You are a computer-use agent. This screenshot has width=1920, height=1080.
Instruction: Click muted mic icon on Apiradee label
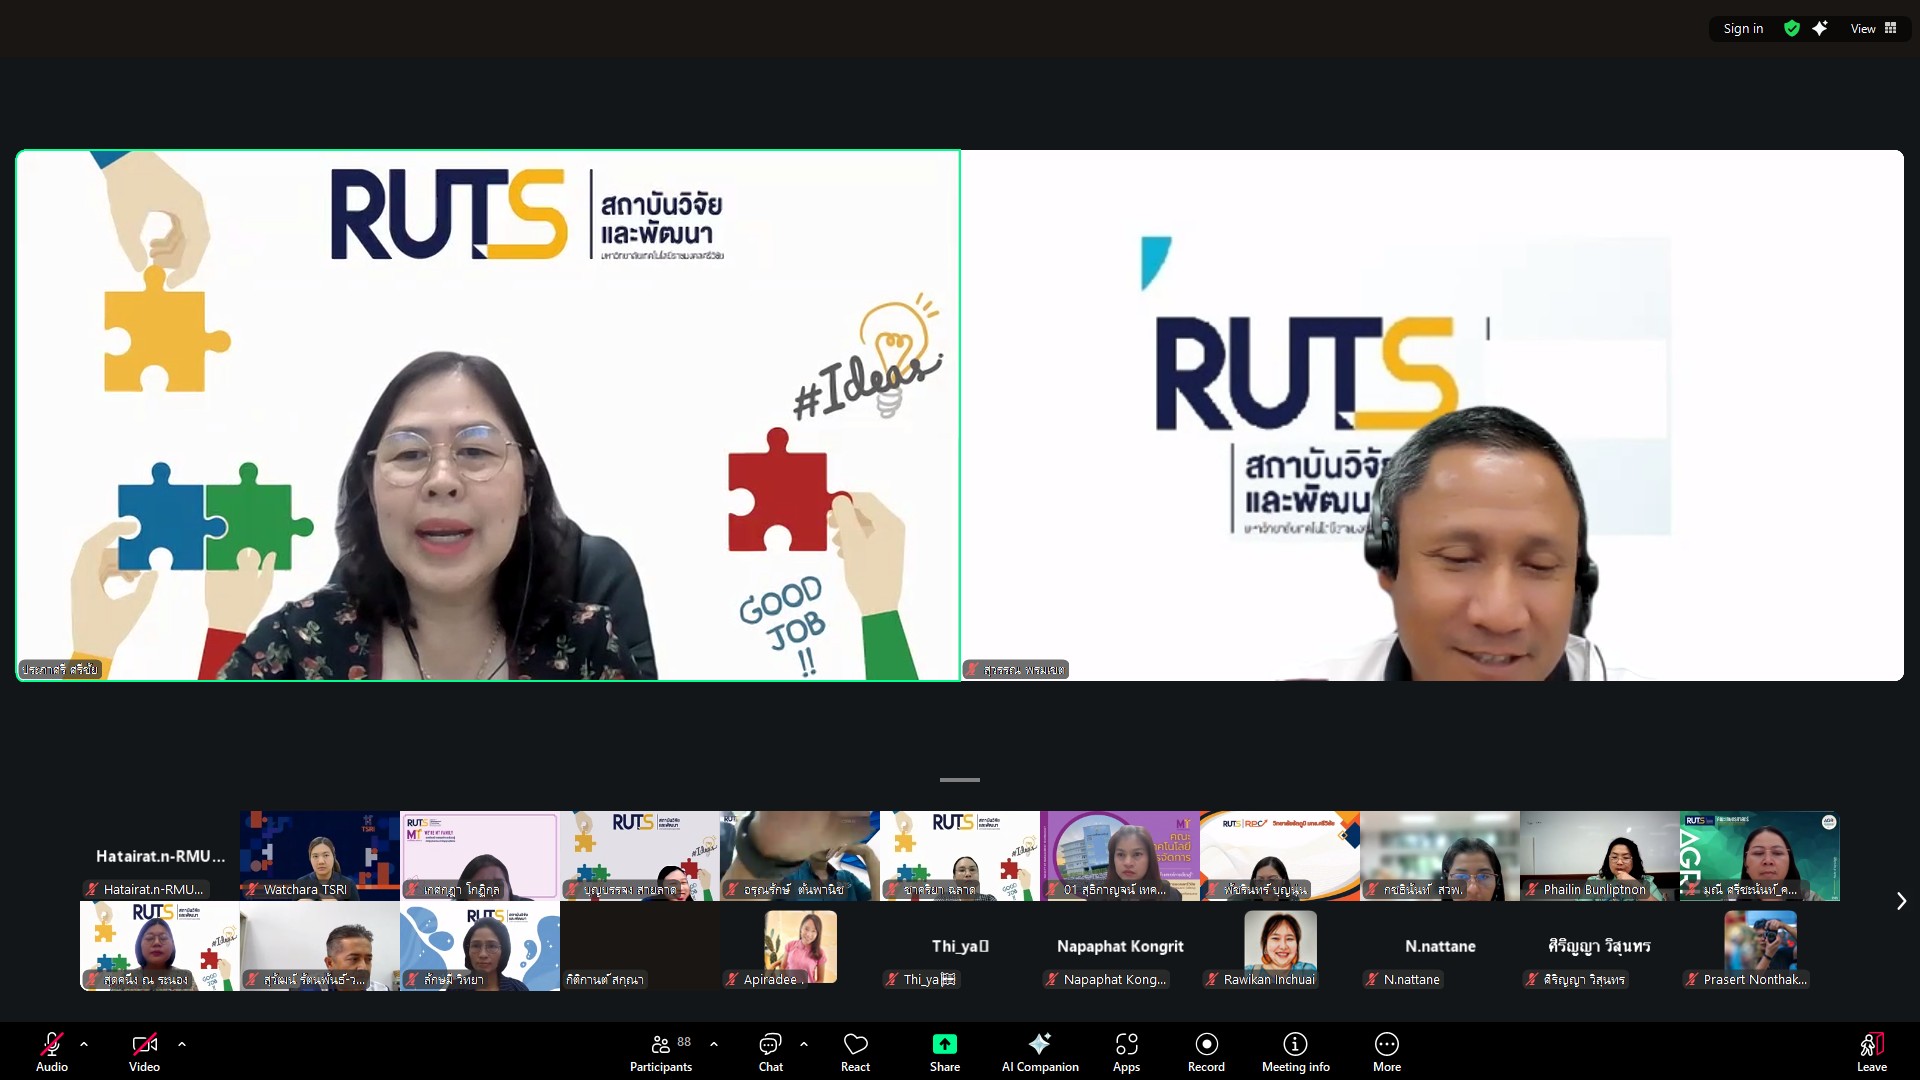[732, 979]
